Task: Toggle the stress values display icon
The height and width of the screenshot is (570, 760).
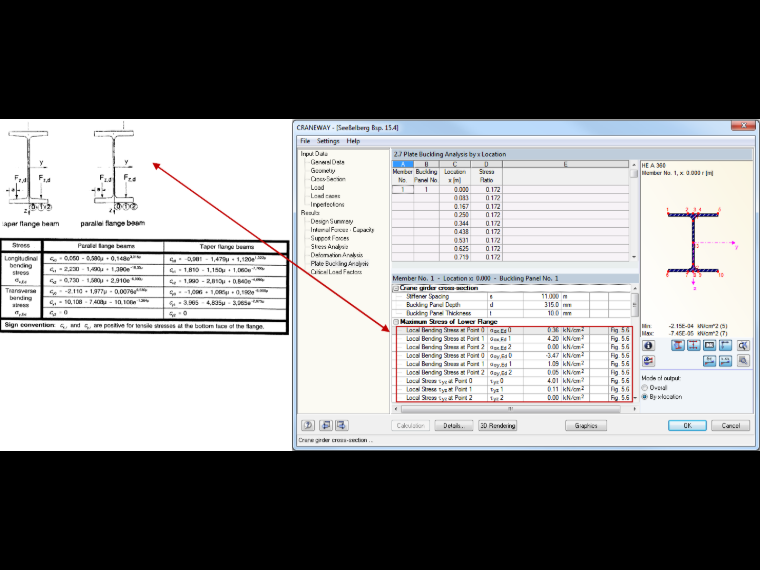Action: click(710, 361)
